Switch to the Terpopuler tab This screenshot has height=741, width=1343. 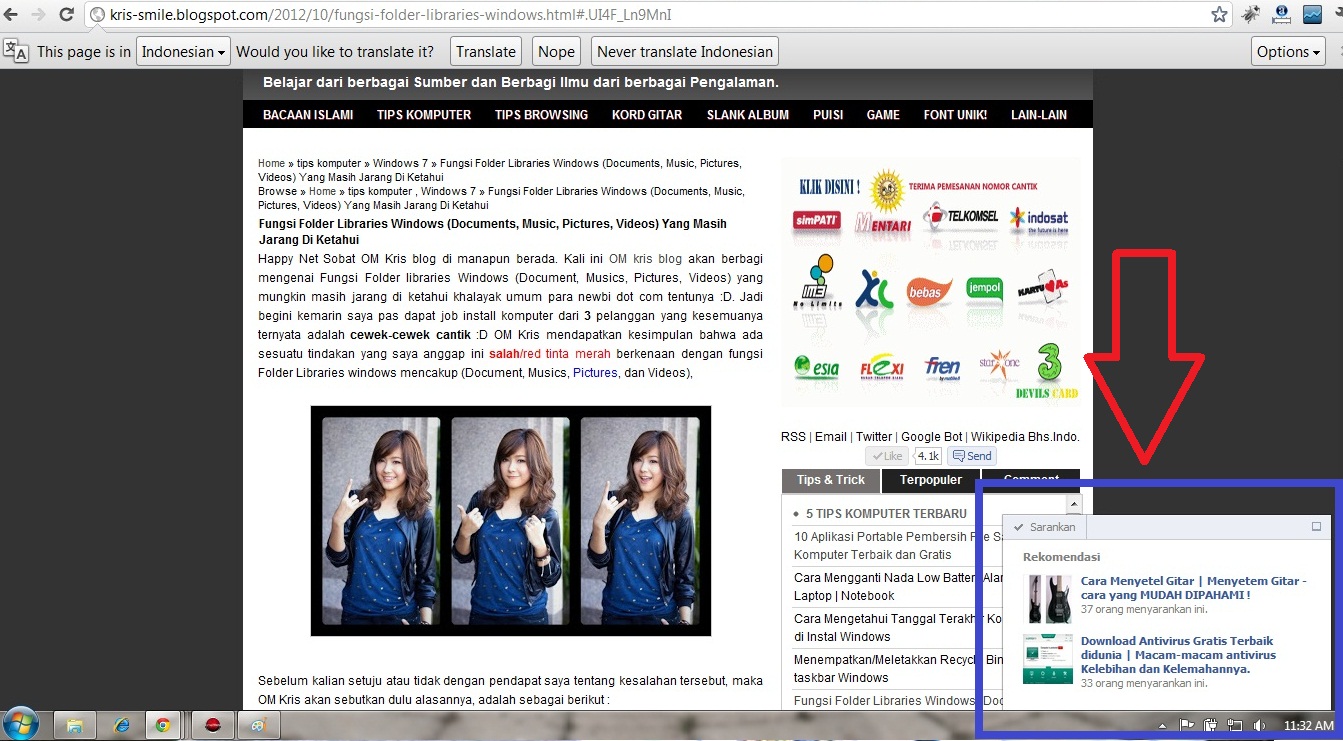click(931, 481)
